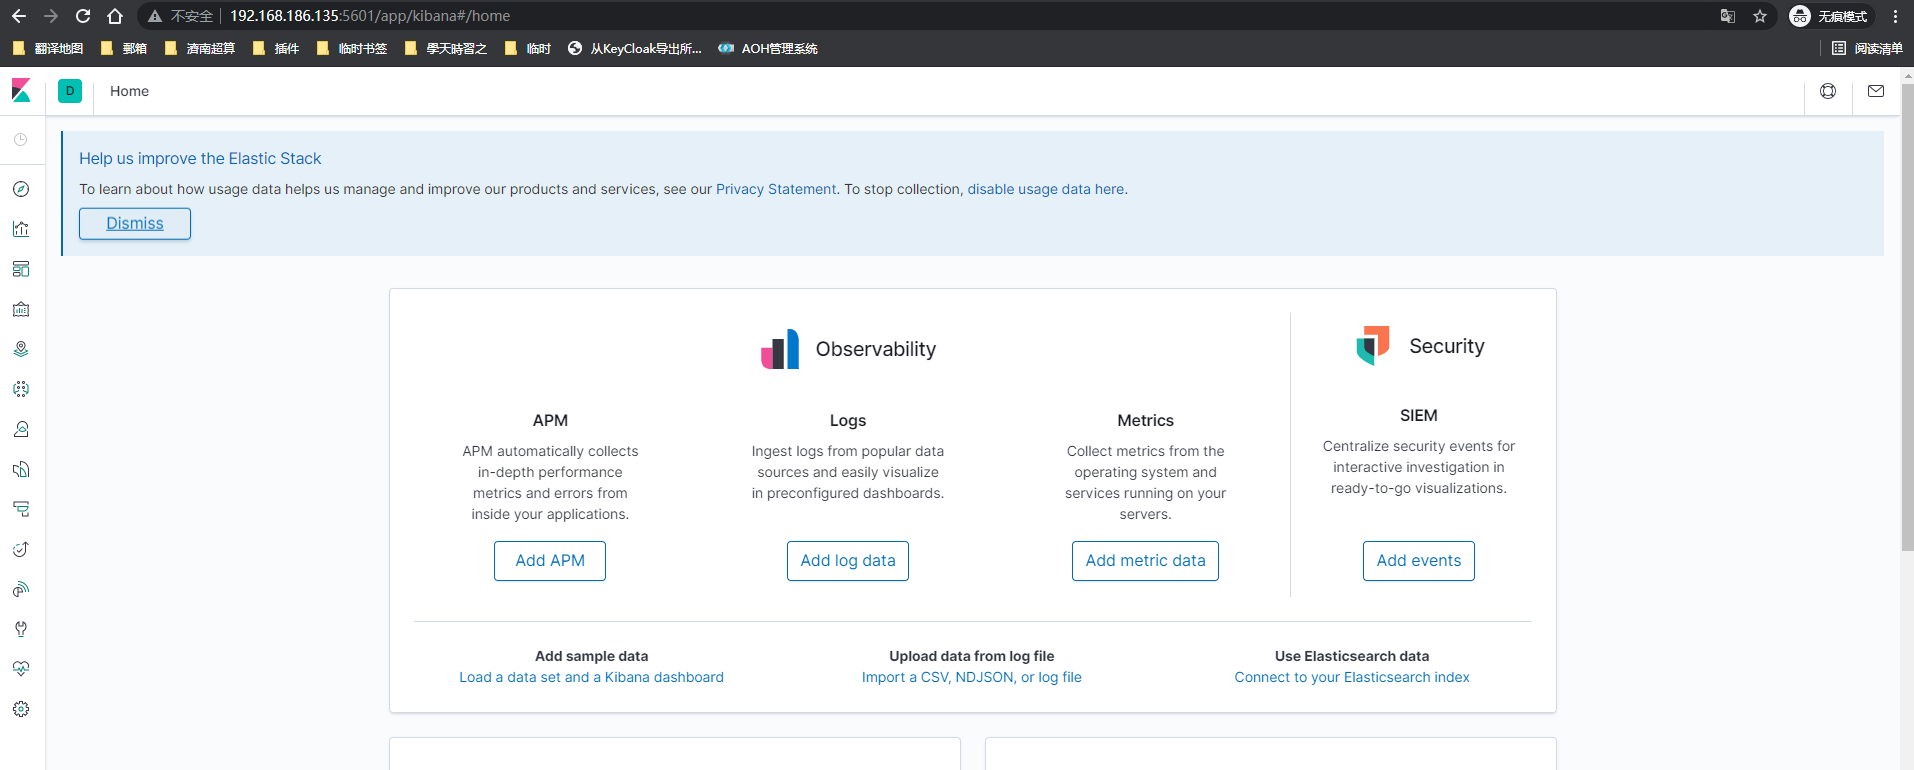Click the disable usage data here link

point(1046,189)
